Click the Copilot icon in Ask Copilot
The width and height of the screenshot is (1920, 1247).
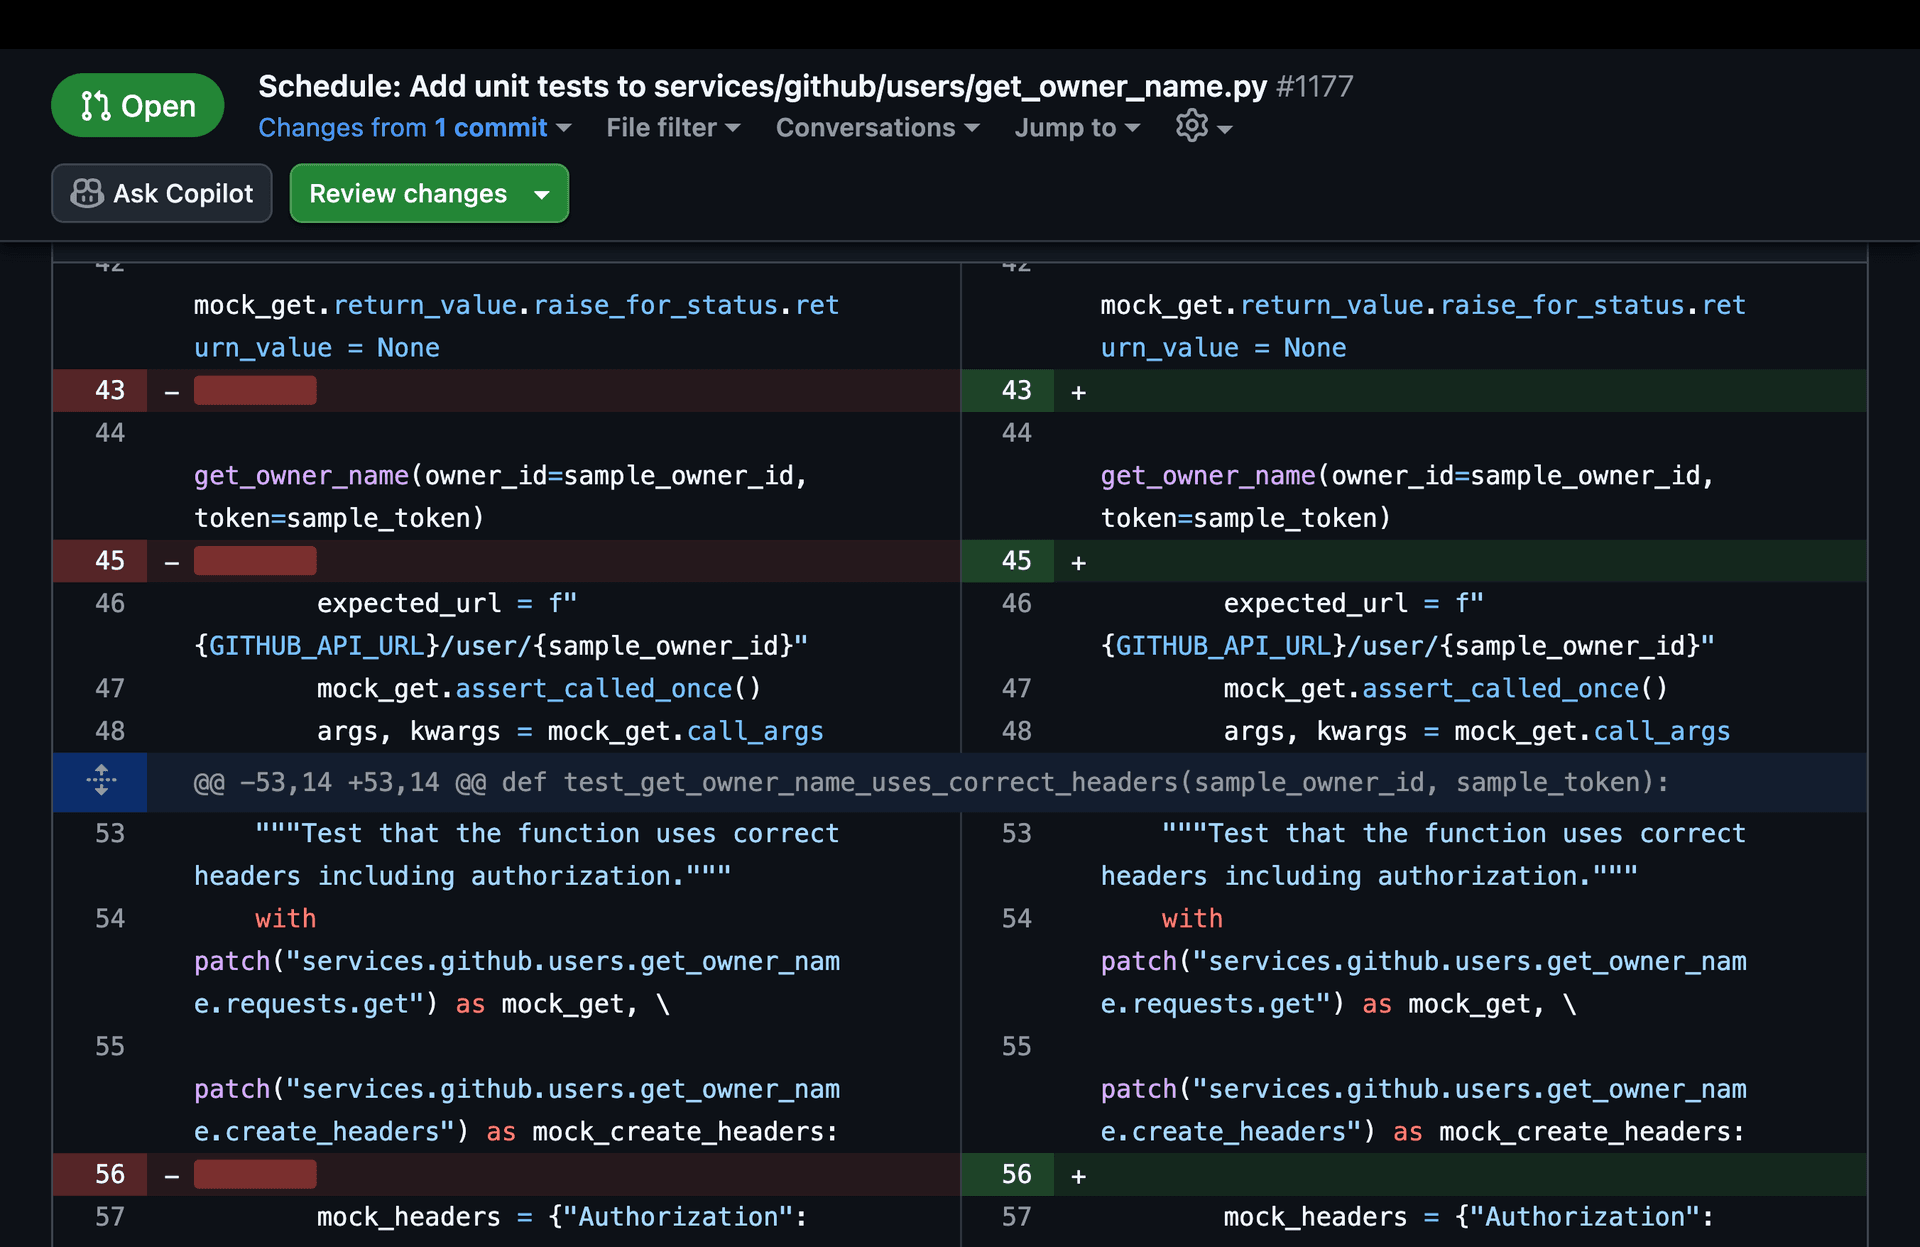tap(87, 193)
